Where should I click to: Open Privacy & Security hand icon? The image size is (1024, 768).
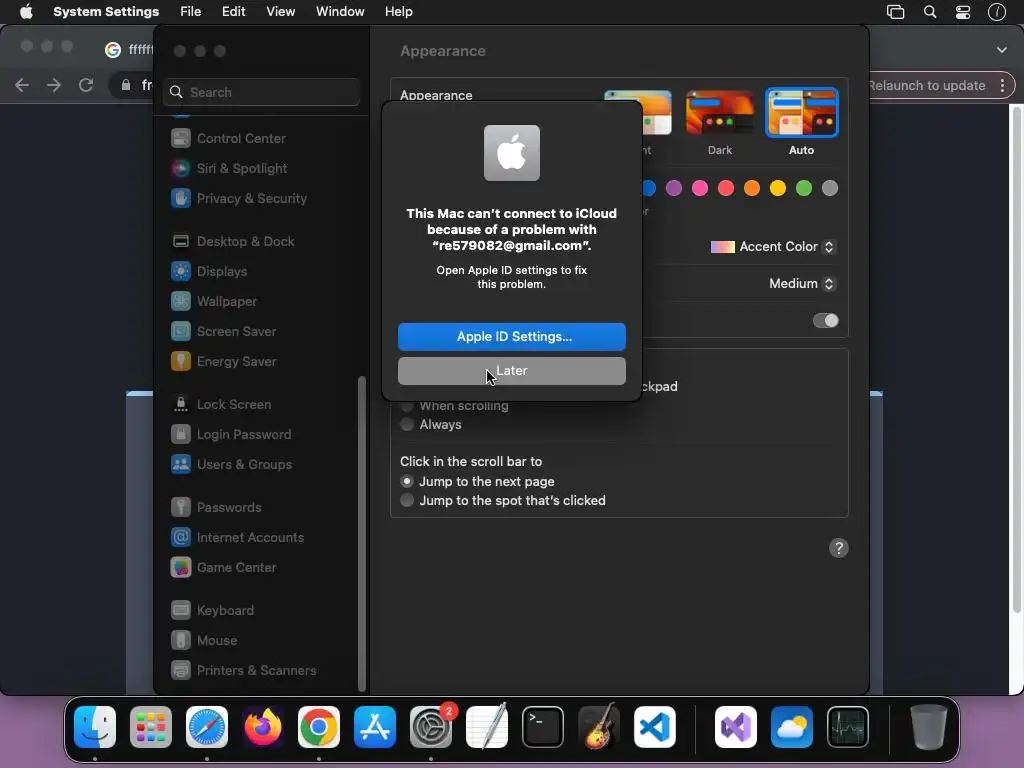[181, 199]
